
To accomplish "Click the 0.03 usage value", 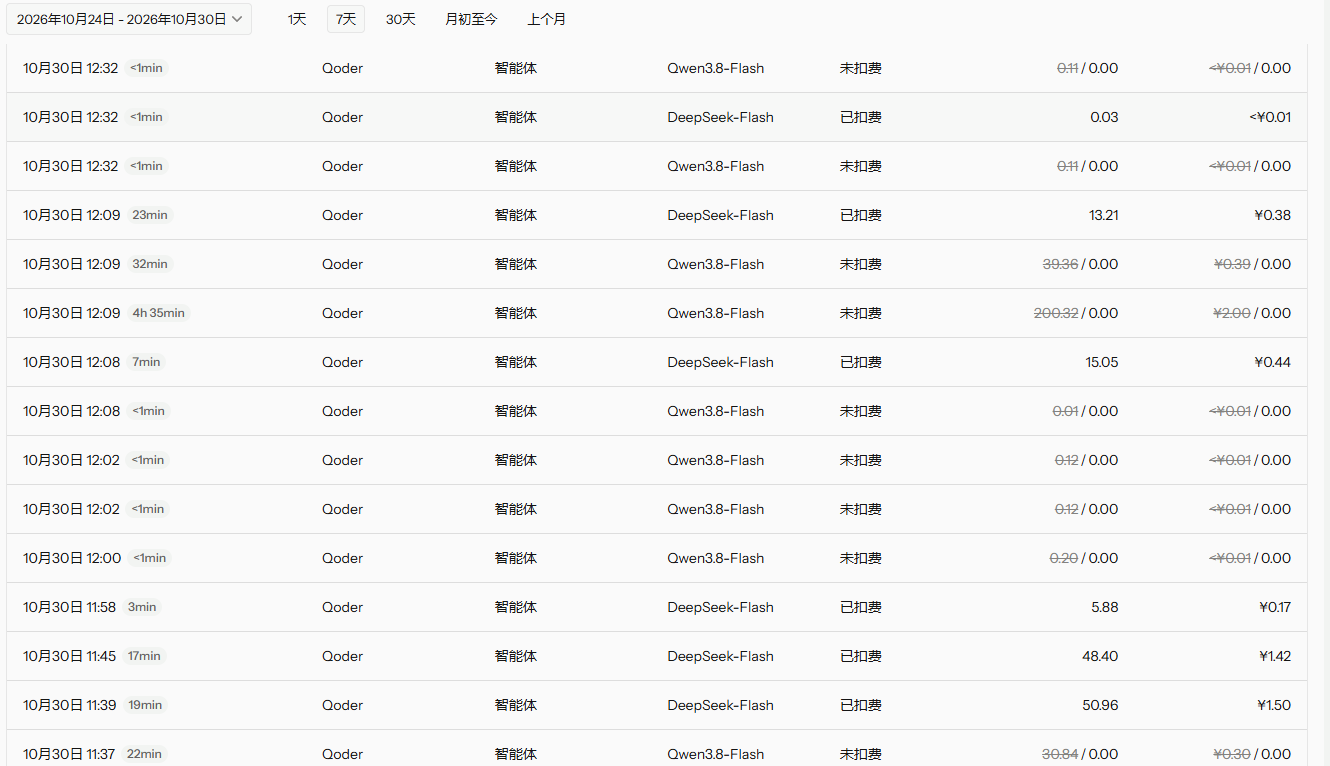I will pos(1104,117).
